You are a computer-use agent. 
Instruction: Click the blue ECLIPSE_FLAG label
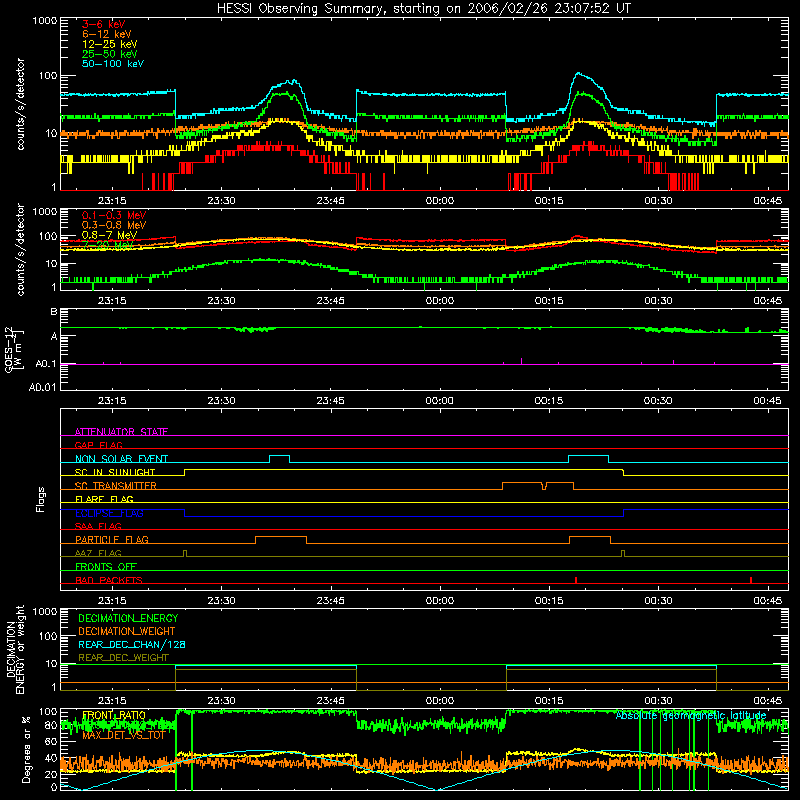point(109,513)
